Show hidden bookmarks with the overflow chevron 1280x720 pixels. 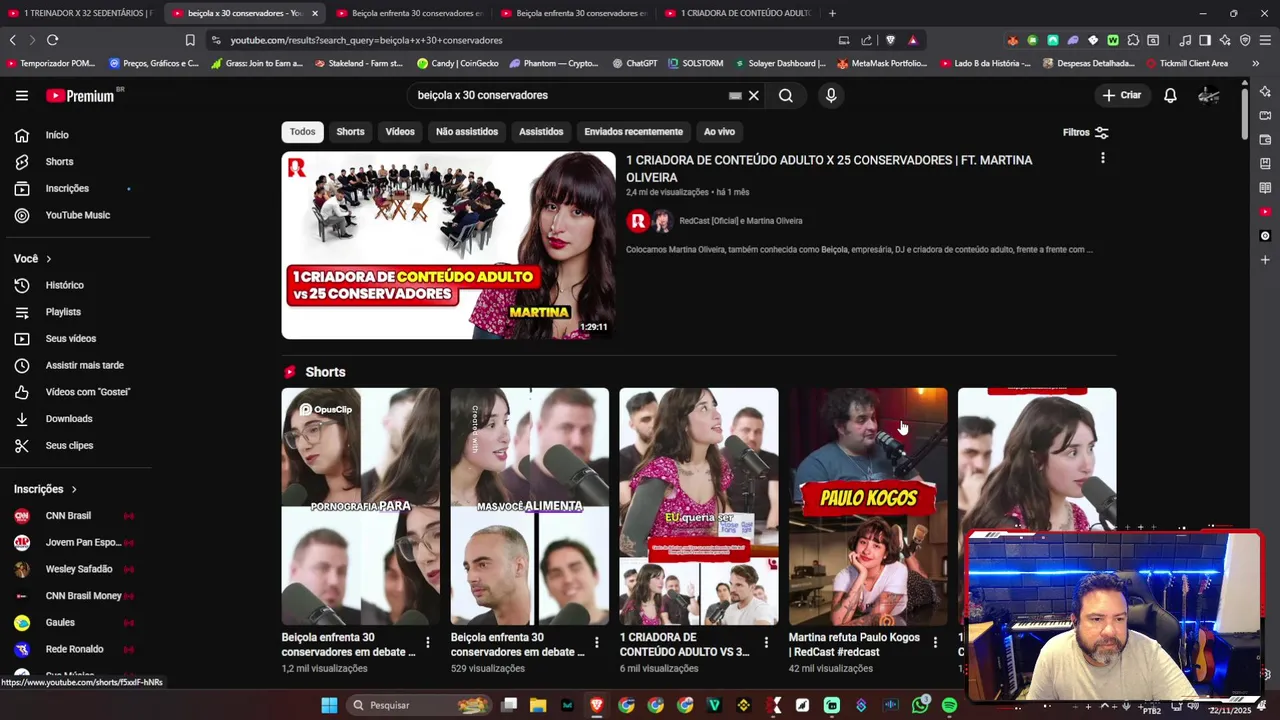click(x=1255, y=63)
